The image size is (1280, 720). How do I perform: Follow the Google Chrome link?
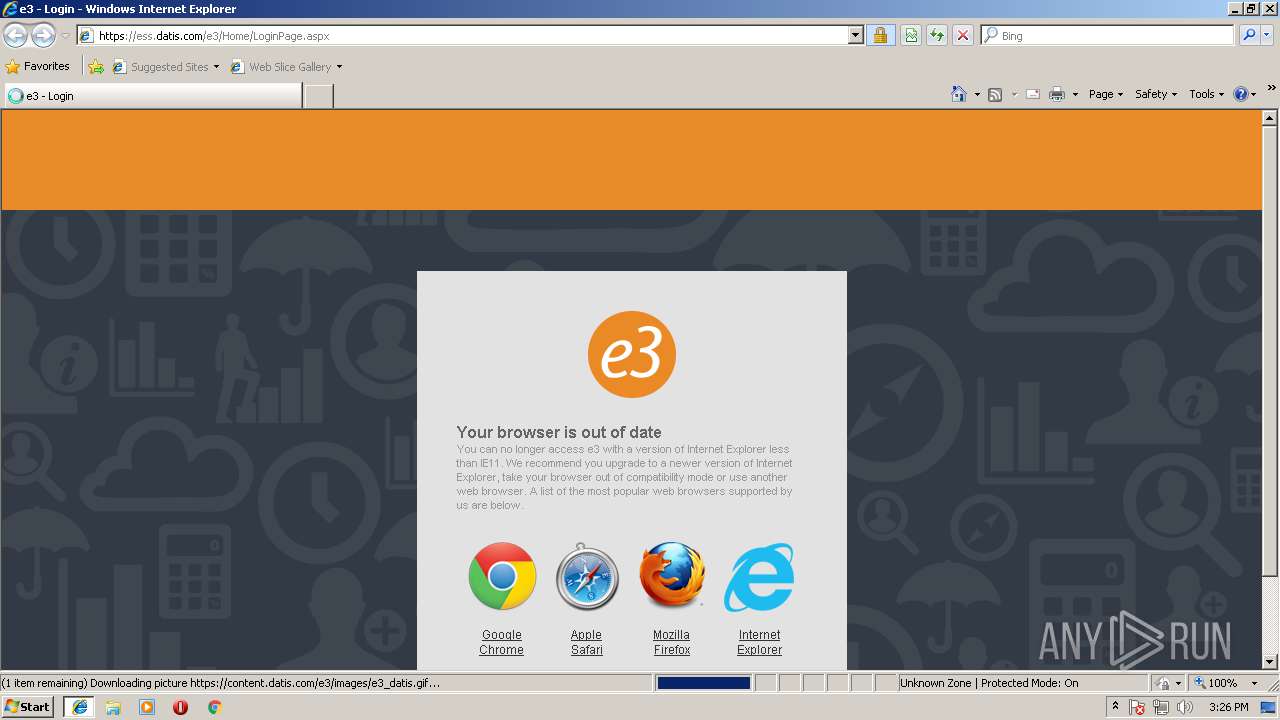click(x=501, y=642)
